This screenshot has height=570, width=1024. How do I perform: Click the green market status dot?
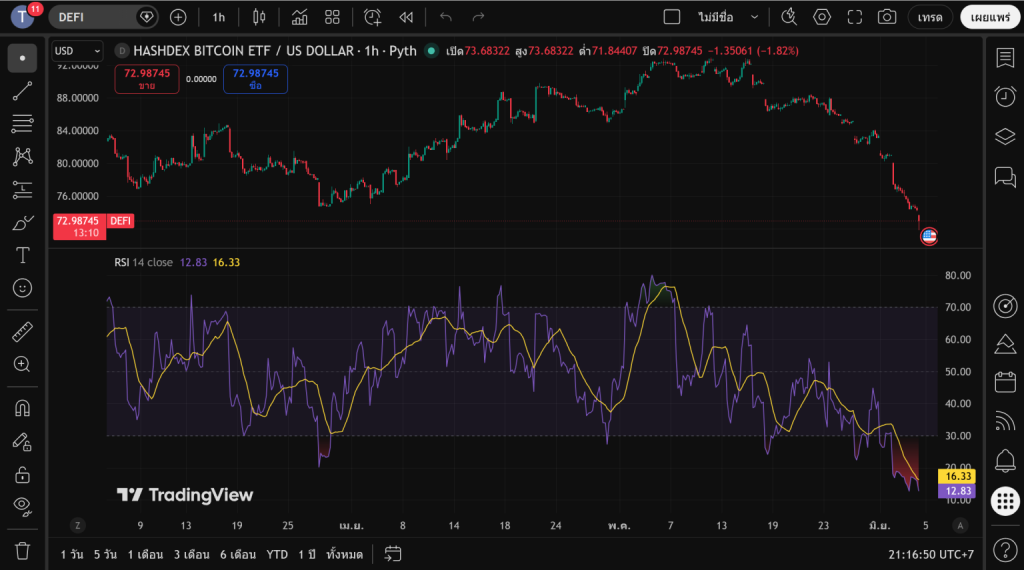click(431, 50)
